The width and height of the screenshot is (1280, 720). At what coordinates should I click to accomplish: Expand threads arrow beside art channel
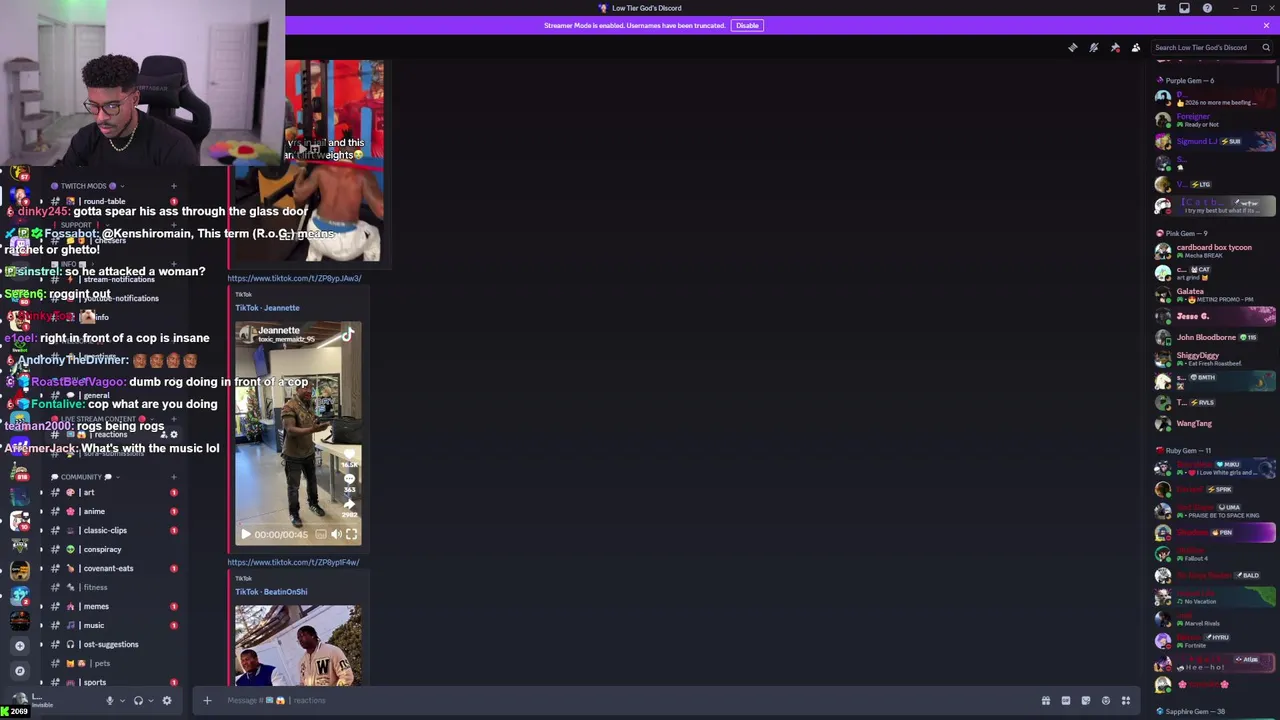click(42, 492)
